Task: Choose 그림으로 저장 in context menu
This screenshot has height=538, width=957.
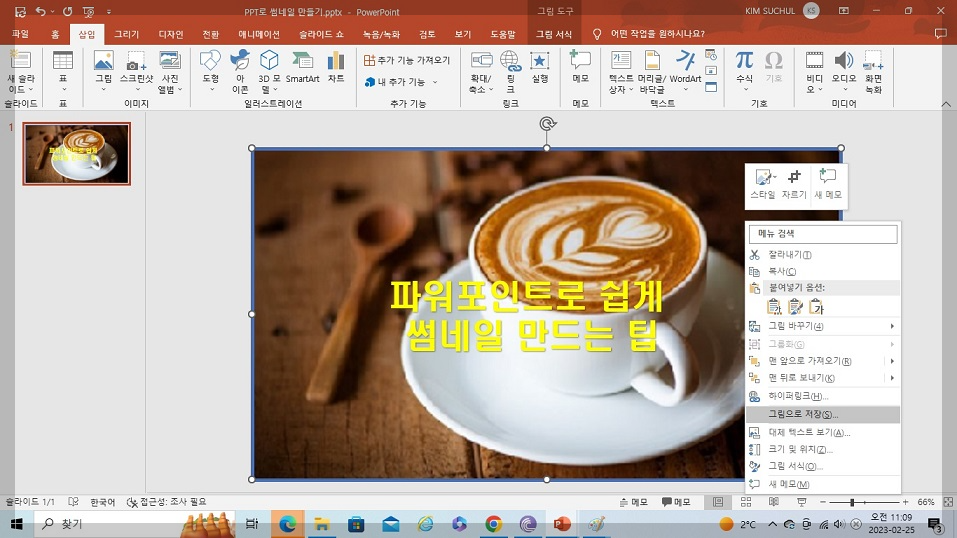Action: 823,414
